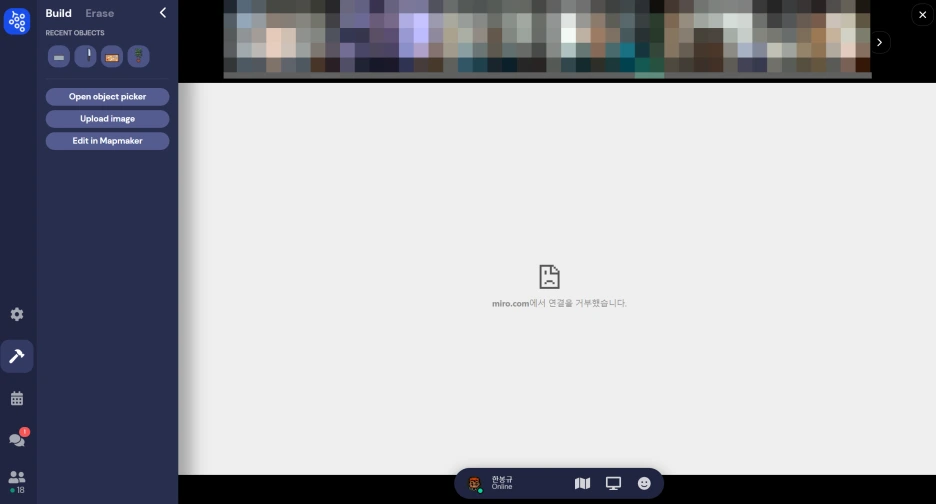Click the avatar in the bottom bar

475,483
